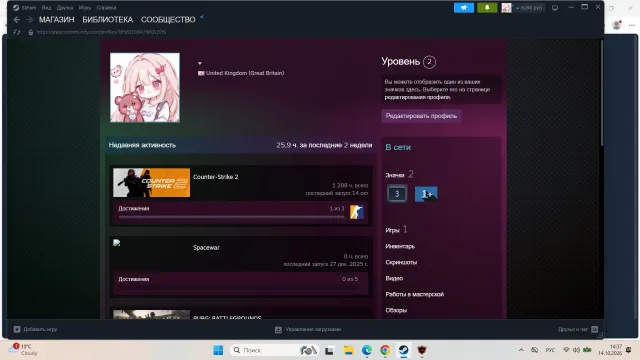Click the large profile avatar picture

145,87
